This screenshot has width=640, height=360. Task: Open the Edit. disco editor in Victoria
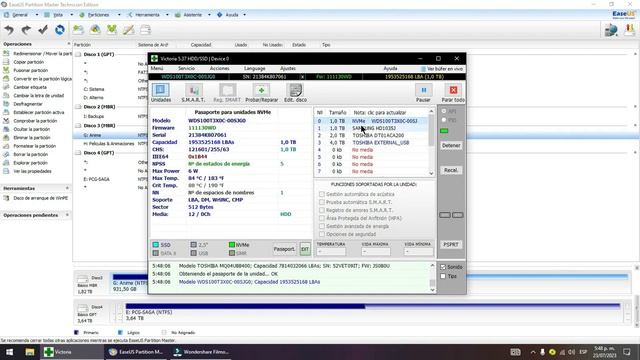[x=295, y=93]
